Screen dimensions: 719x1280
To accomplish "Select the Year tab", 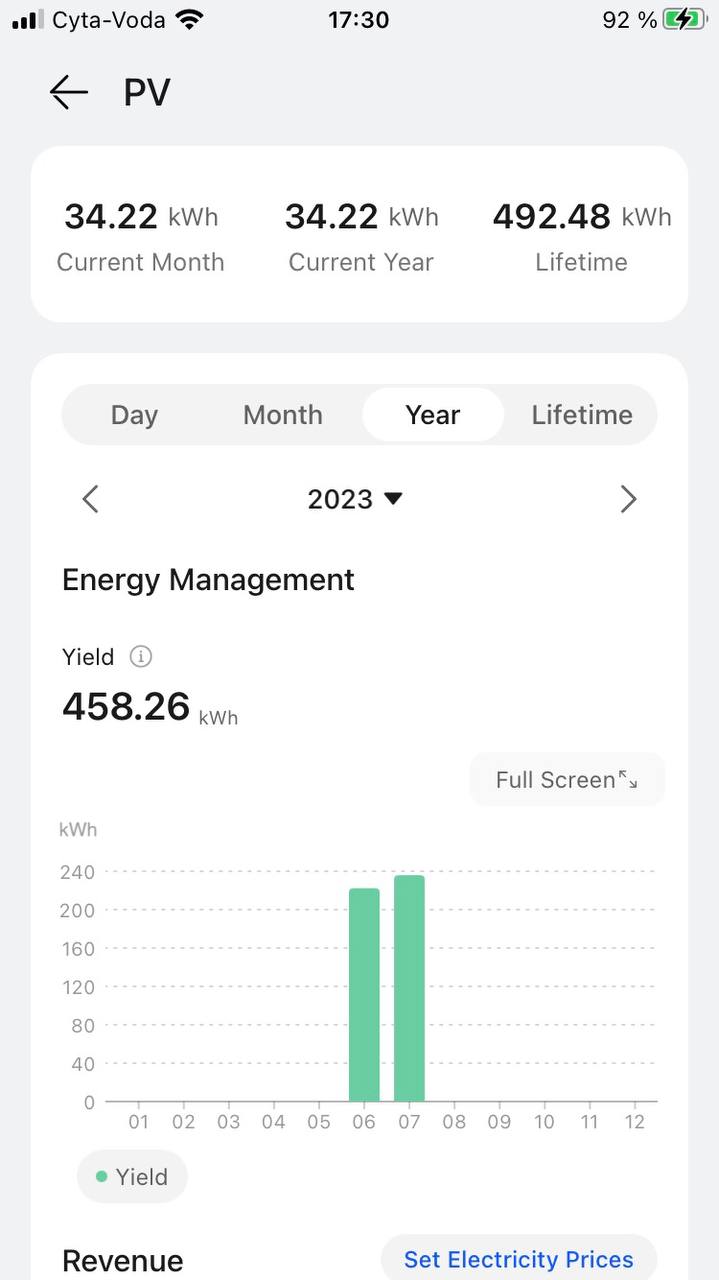I will point(433,415).
